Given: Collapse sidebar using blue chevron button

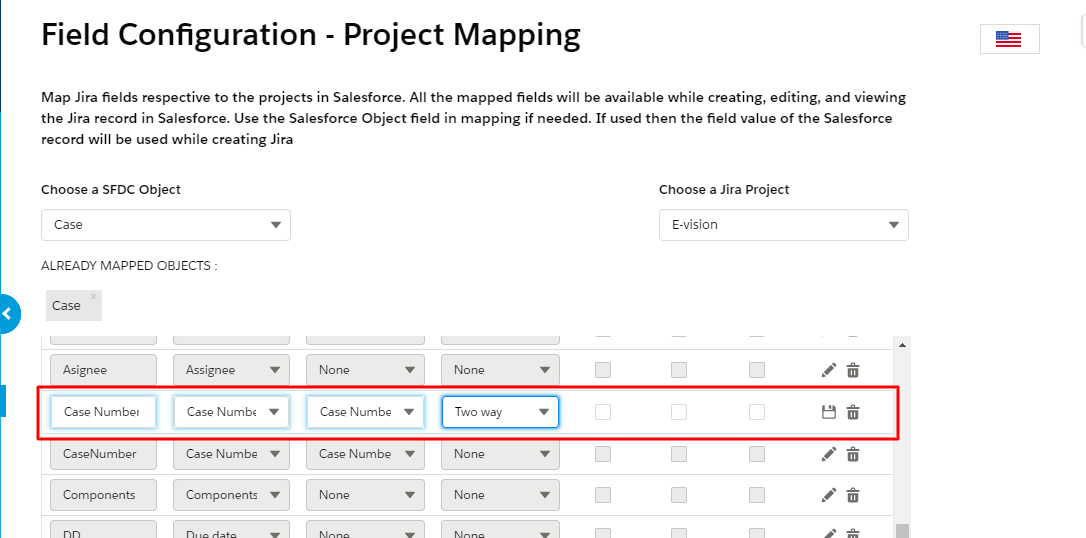Looking at the screenshot, I should 8,314.
